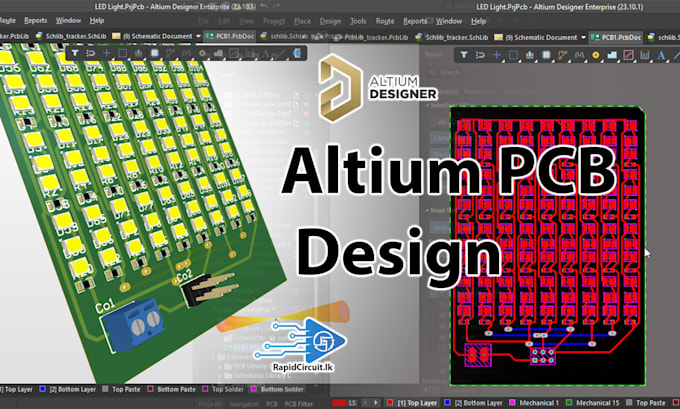The image size is (680, 409).
Task: Open the (9) Schematic Document group in right window
Action: click(536, 37)
